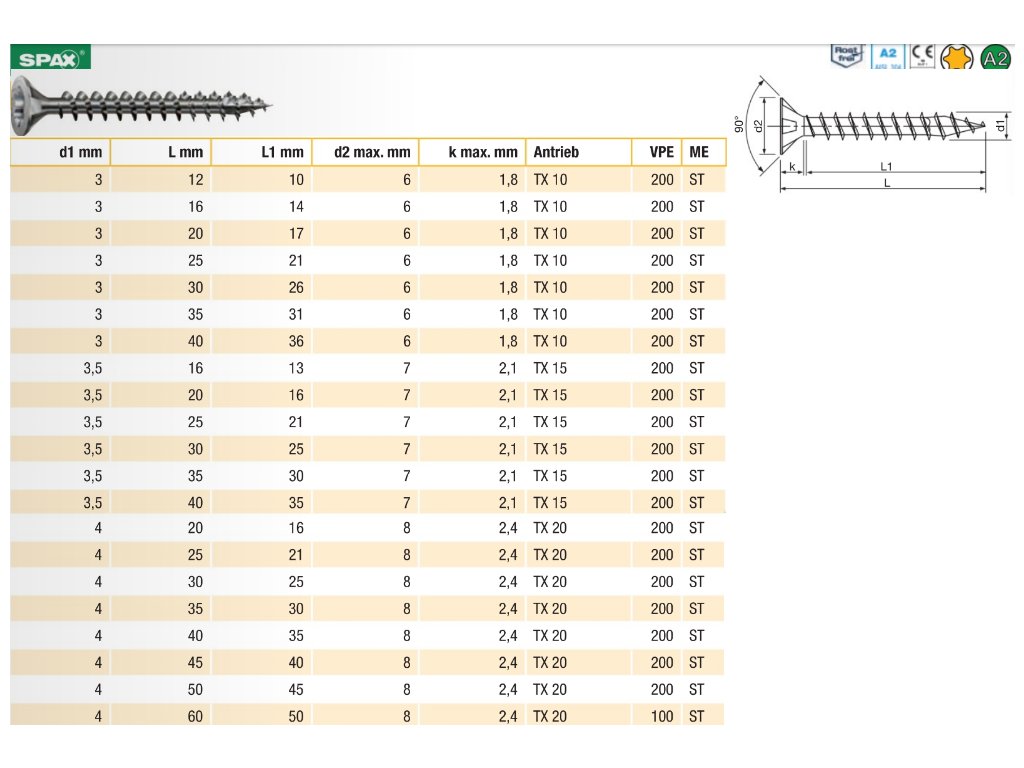
Task: Select the 'L1 mm' column header
Action: 262,152
